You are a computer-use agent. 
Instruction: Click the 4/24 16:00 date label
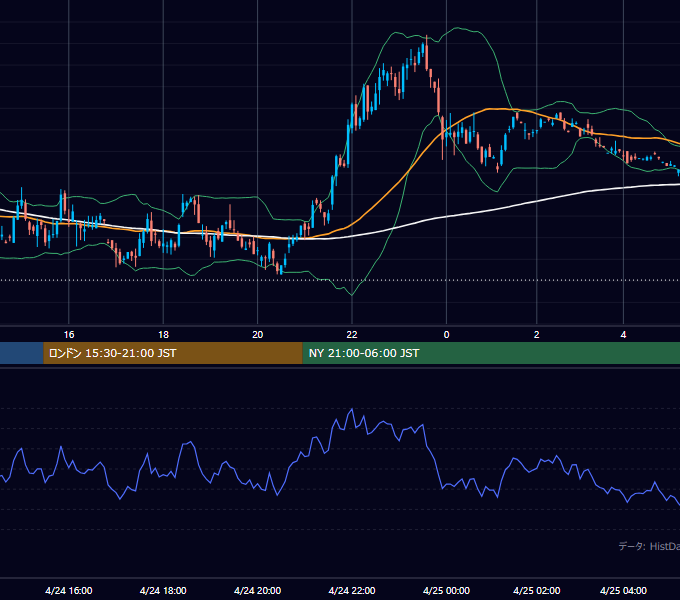(x=69, y=590)
